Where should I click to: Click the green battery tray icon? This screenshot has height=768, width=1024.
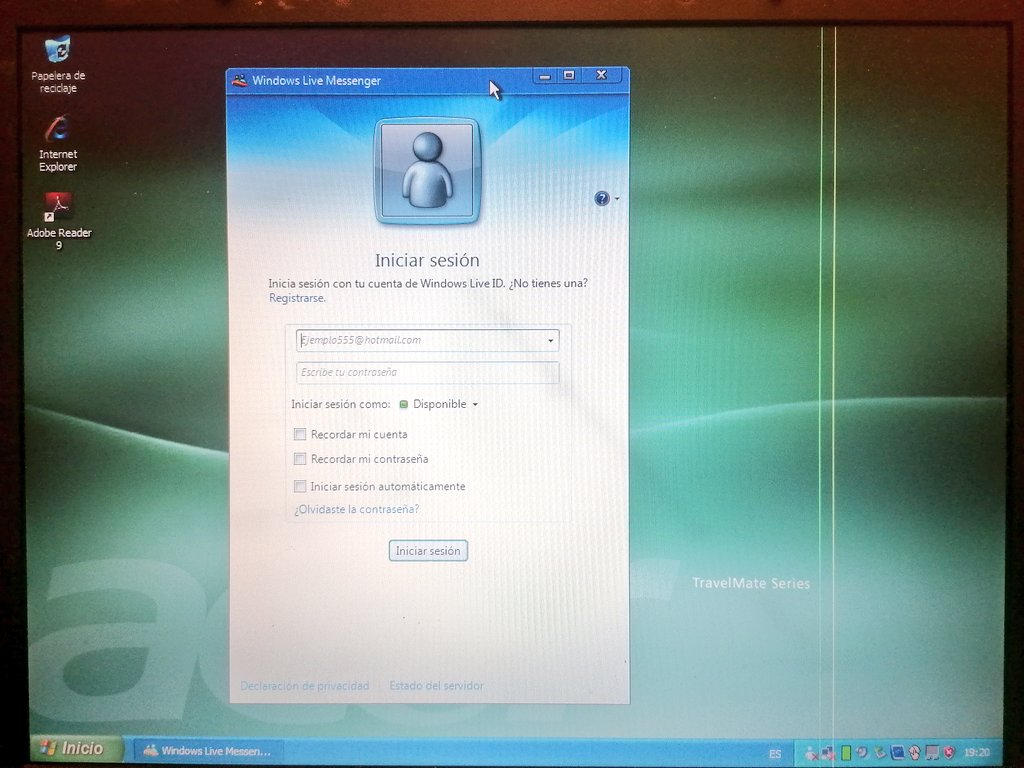pyautogui.click(x=846, y=753)
